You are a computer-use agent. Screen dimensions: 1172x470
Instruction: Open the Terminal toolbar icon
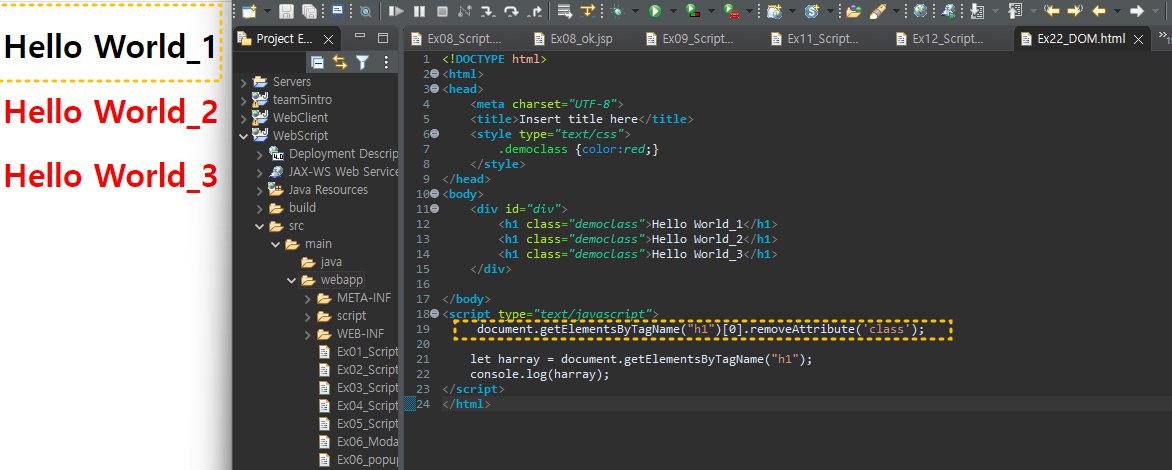tap(337, 10)
